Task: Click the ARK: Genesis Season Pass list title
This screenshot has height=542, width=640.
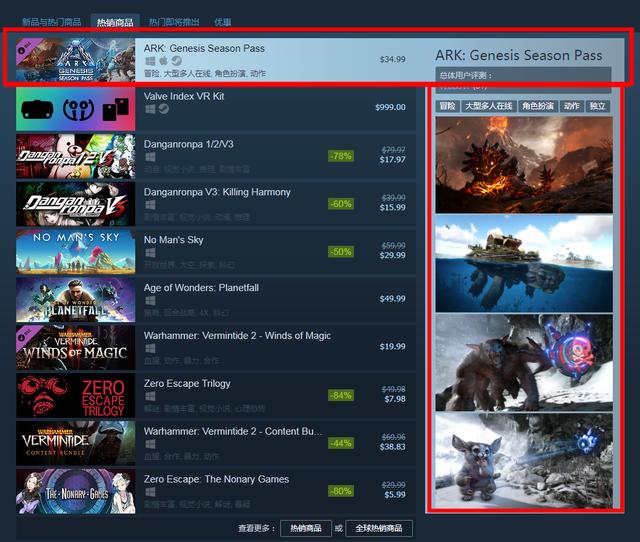Action: (x=204, y=48)
